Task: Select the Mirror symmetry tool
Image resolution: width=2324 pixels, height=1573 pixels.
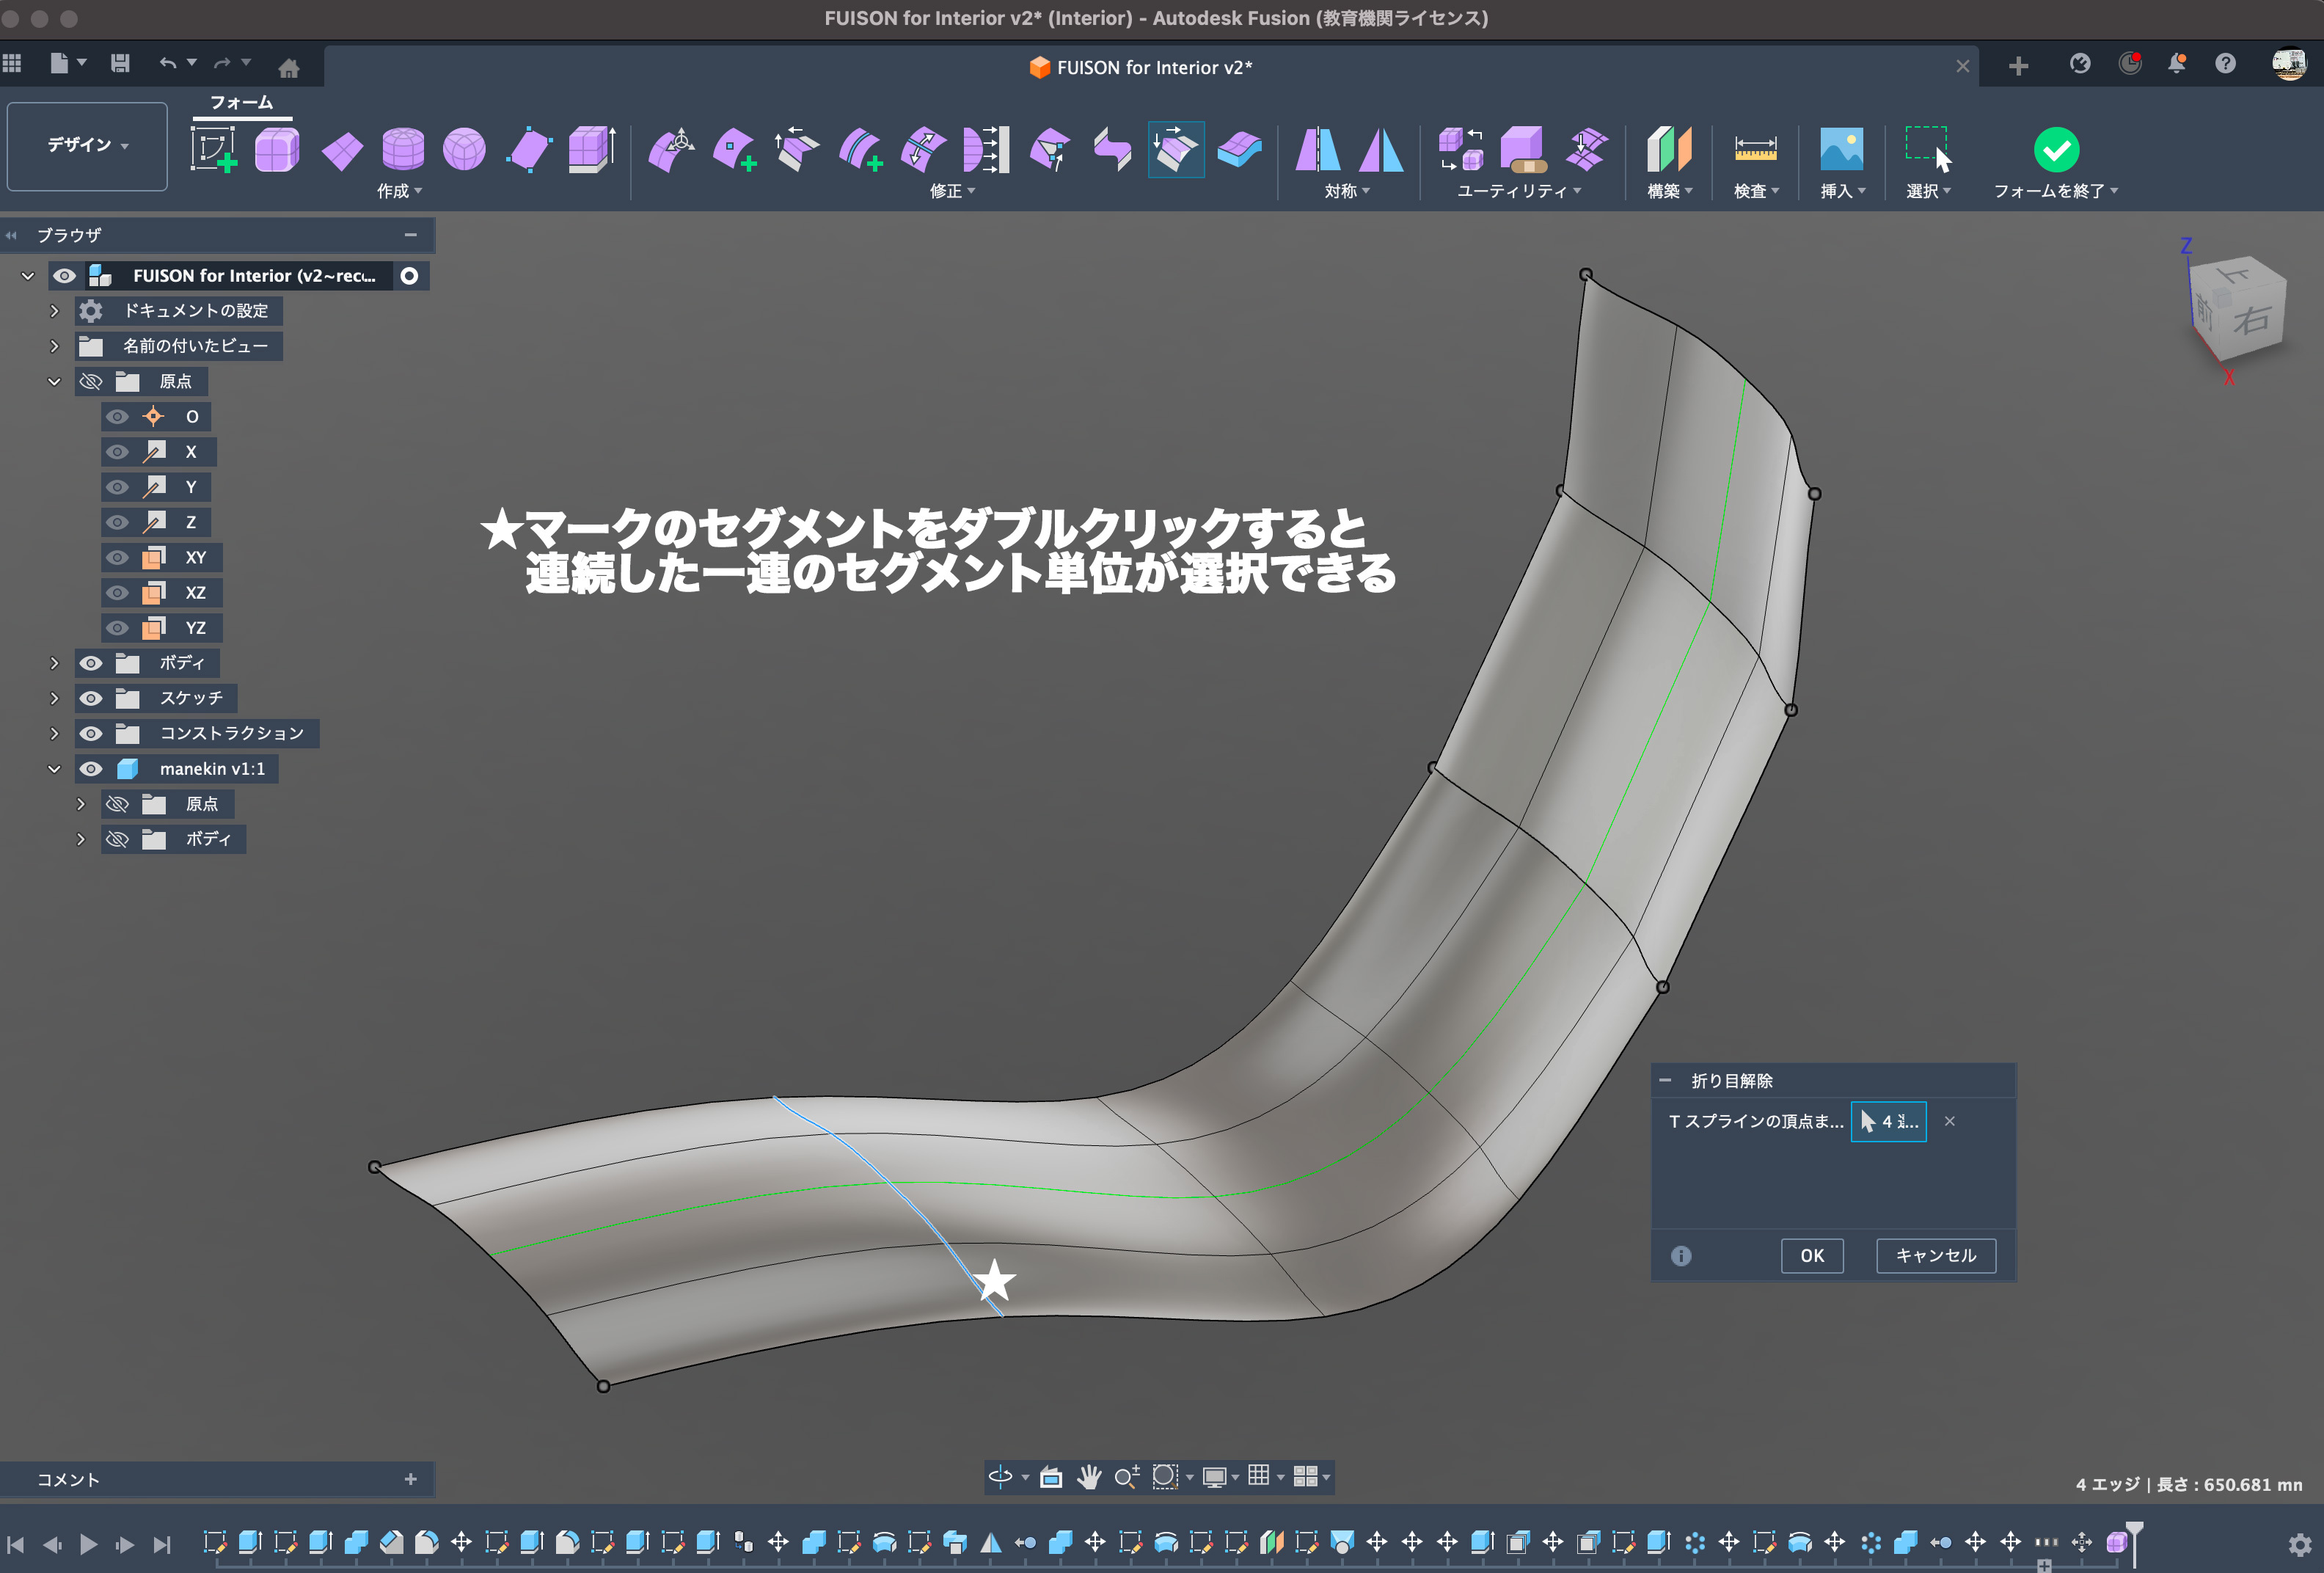Action: coord(1318,150)
